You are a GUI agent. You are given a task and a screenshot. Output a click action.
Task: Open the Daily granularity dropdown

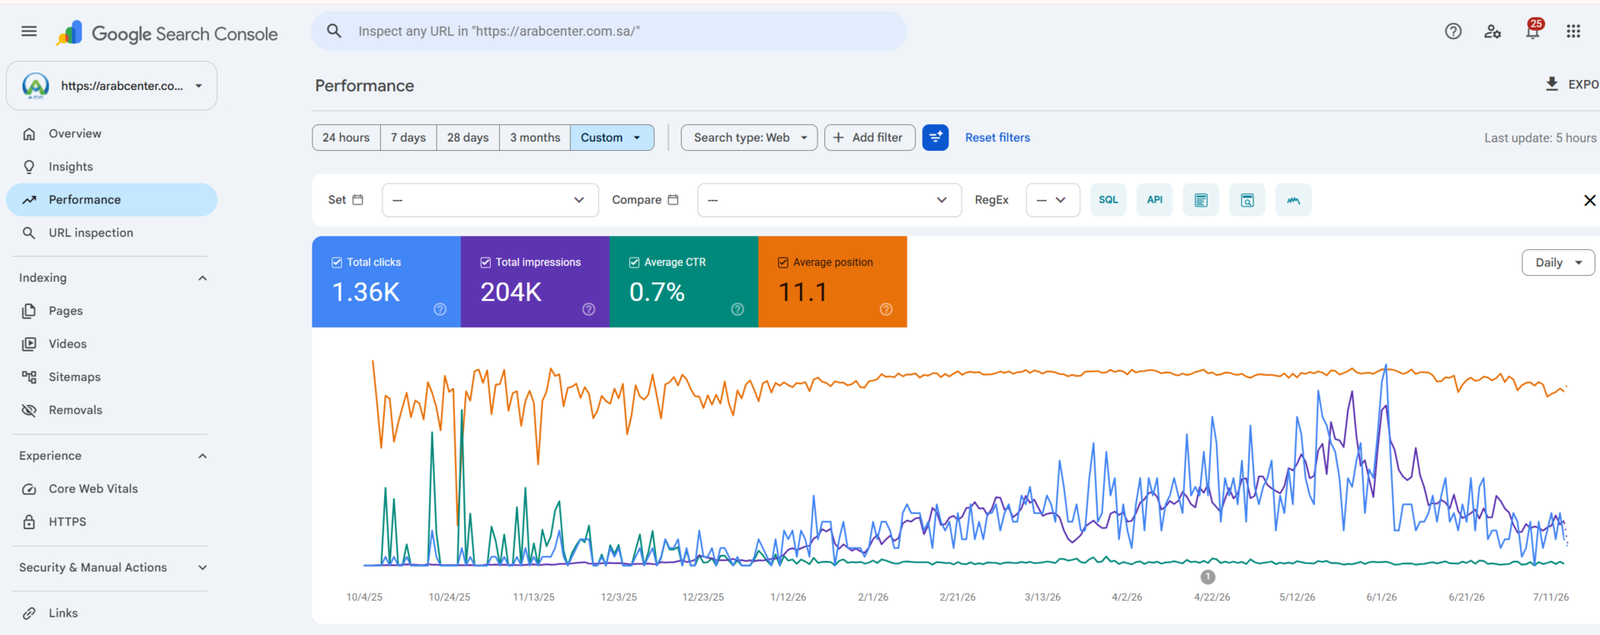coord(1558,263)
